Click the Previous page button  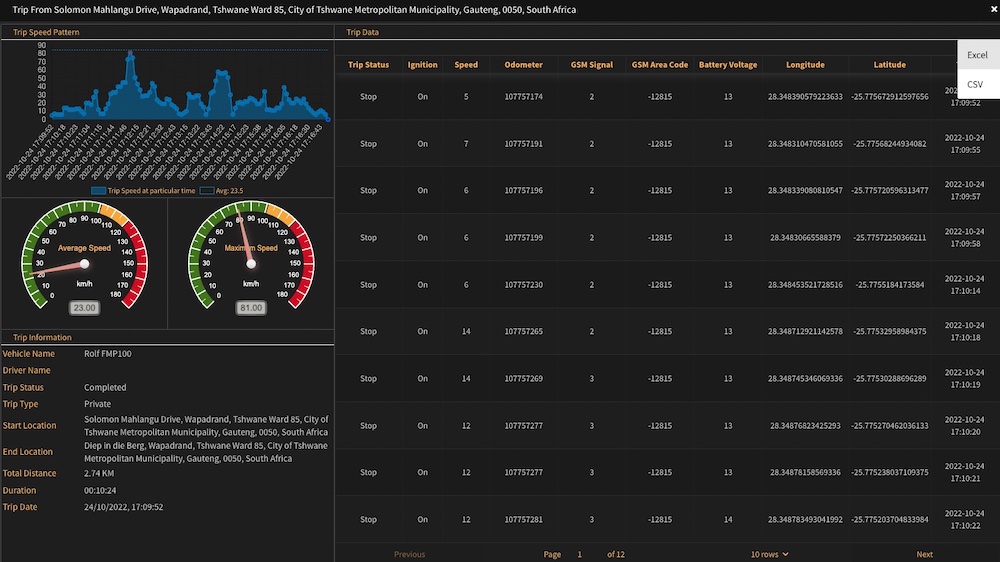(409, 554)
